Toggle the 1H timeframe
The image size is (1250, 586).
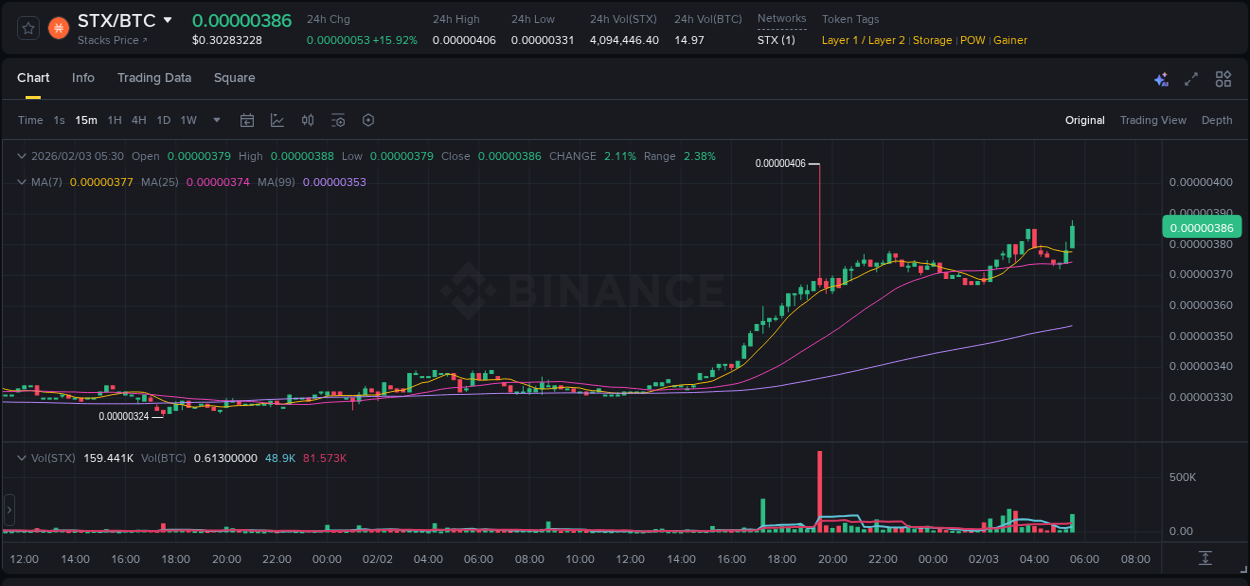pos(116,120)
